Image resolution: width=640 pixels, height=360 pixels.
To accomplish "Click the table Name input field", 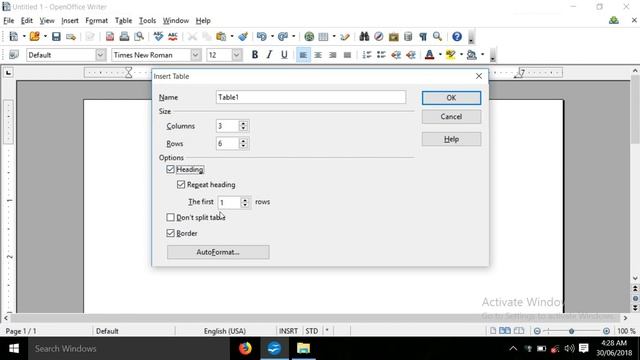I will click(x=311, y=97).
